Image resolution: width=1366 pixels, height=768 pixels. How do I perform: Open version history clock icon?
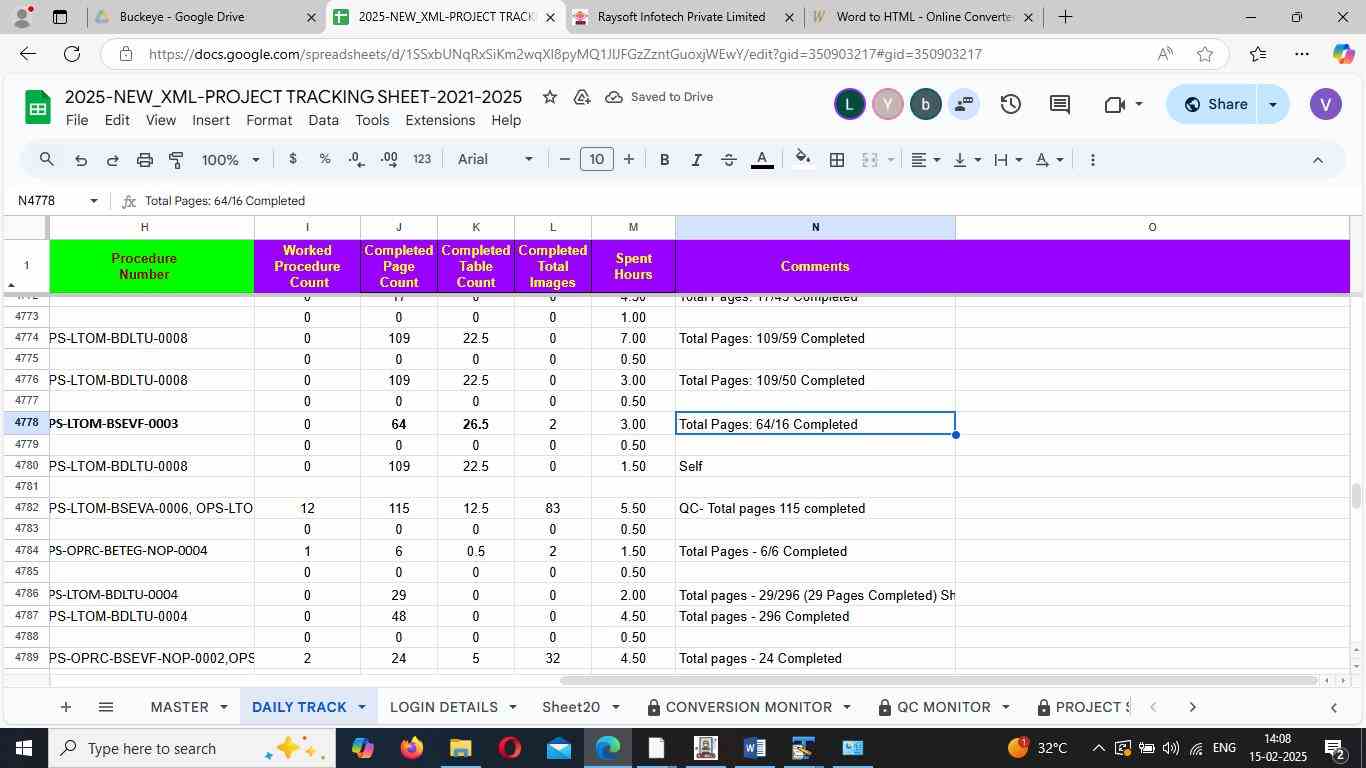click(1010, 104)
